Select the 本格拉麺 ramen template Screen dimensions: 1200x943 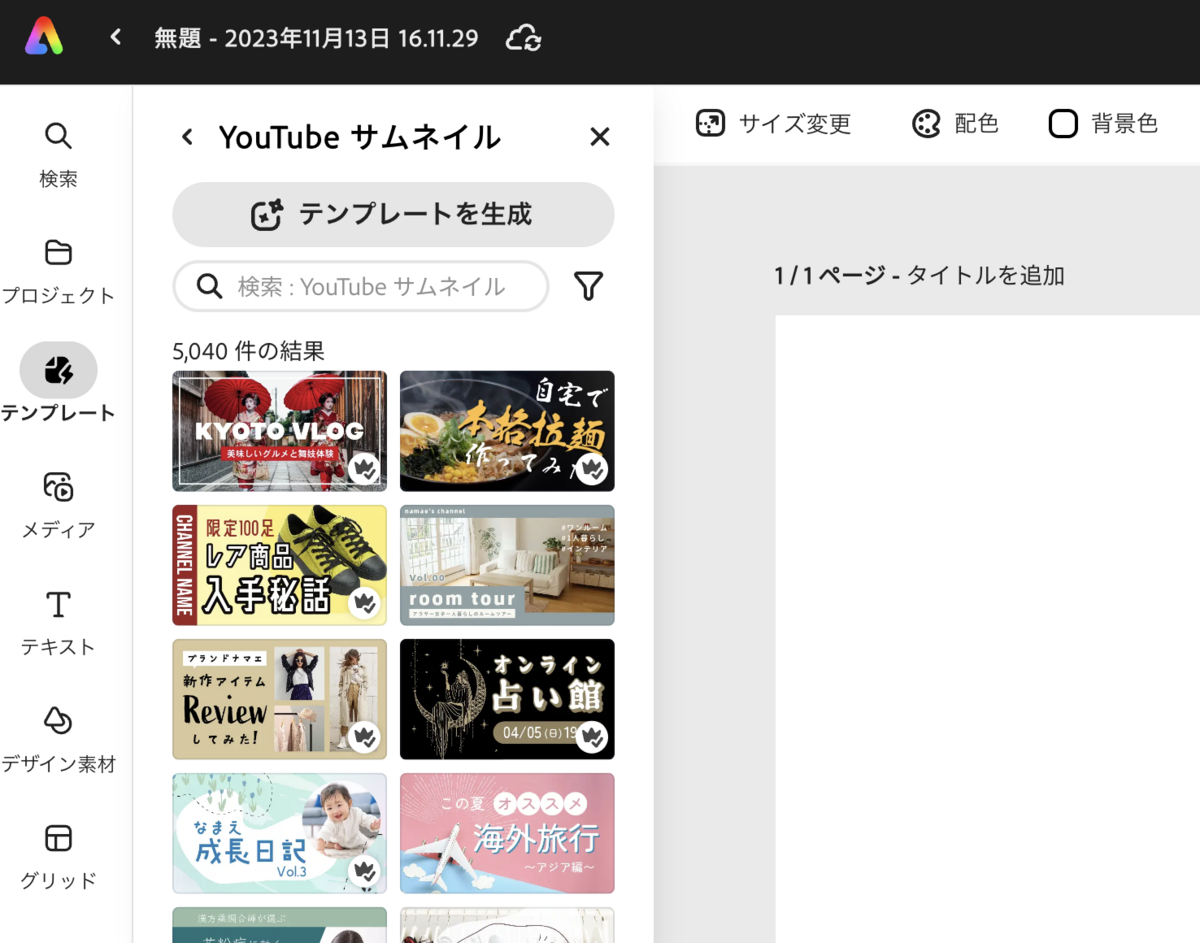tap(507, 431)
